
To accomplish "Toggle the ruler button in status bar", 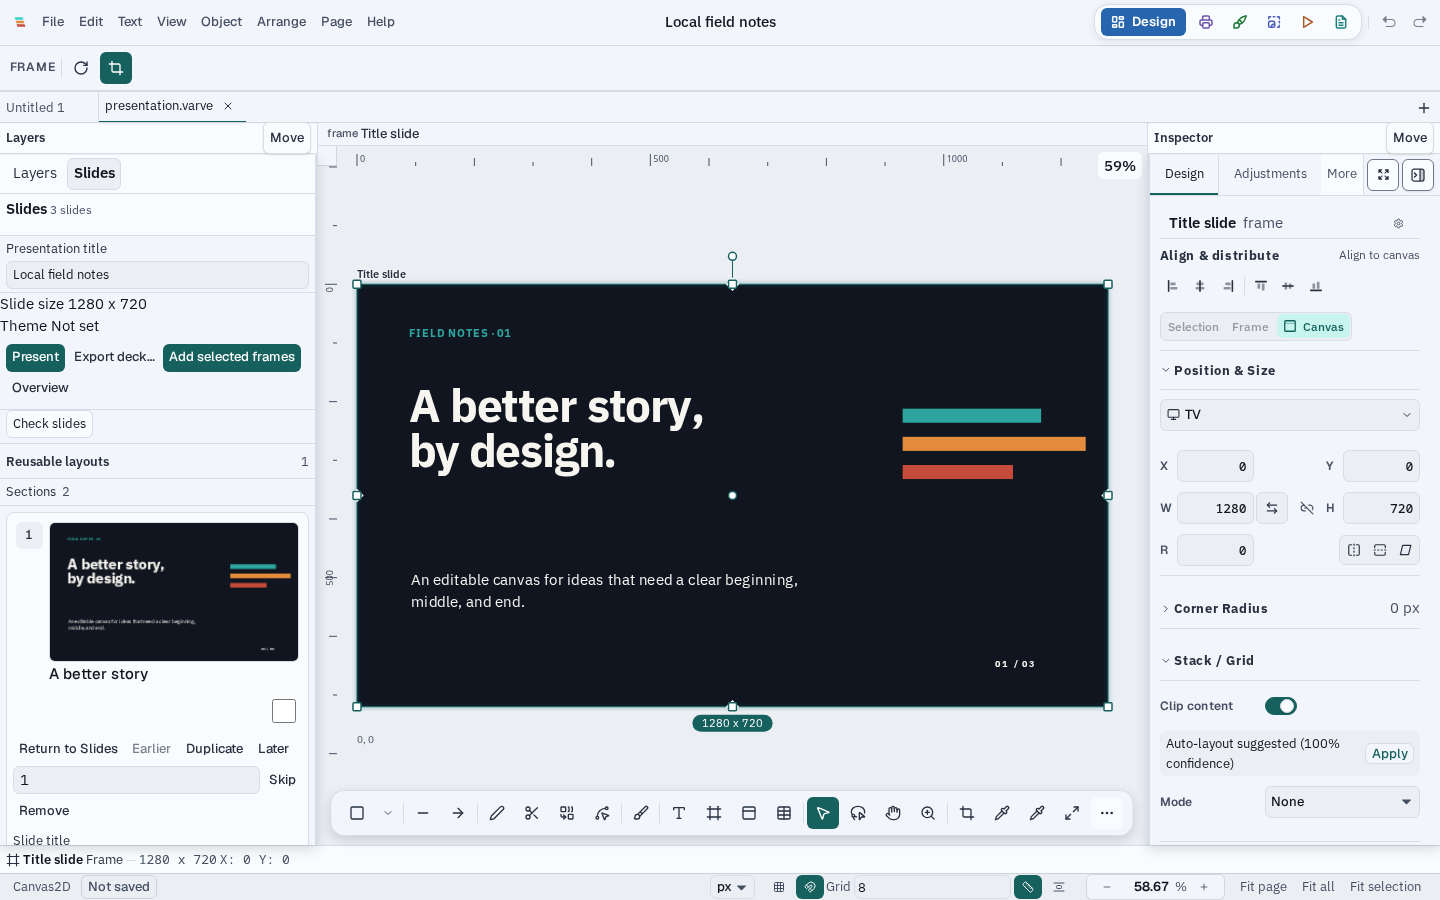I will pyautogui.click(x=1028, y=887).
